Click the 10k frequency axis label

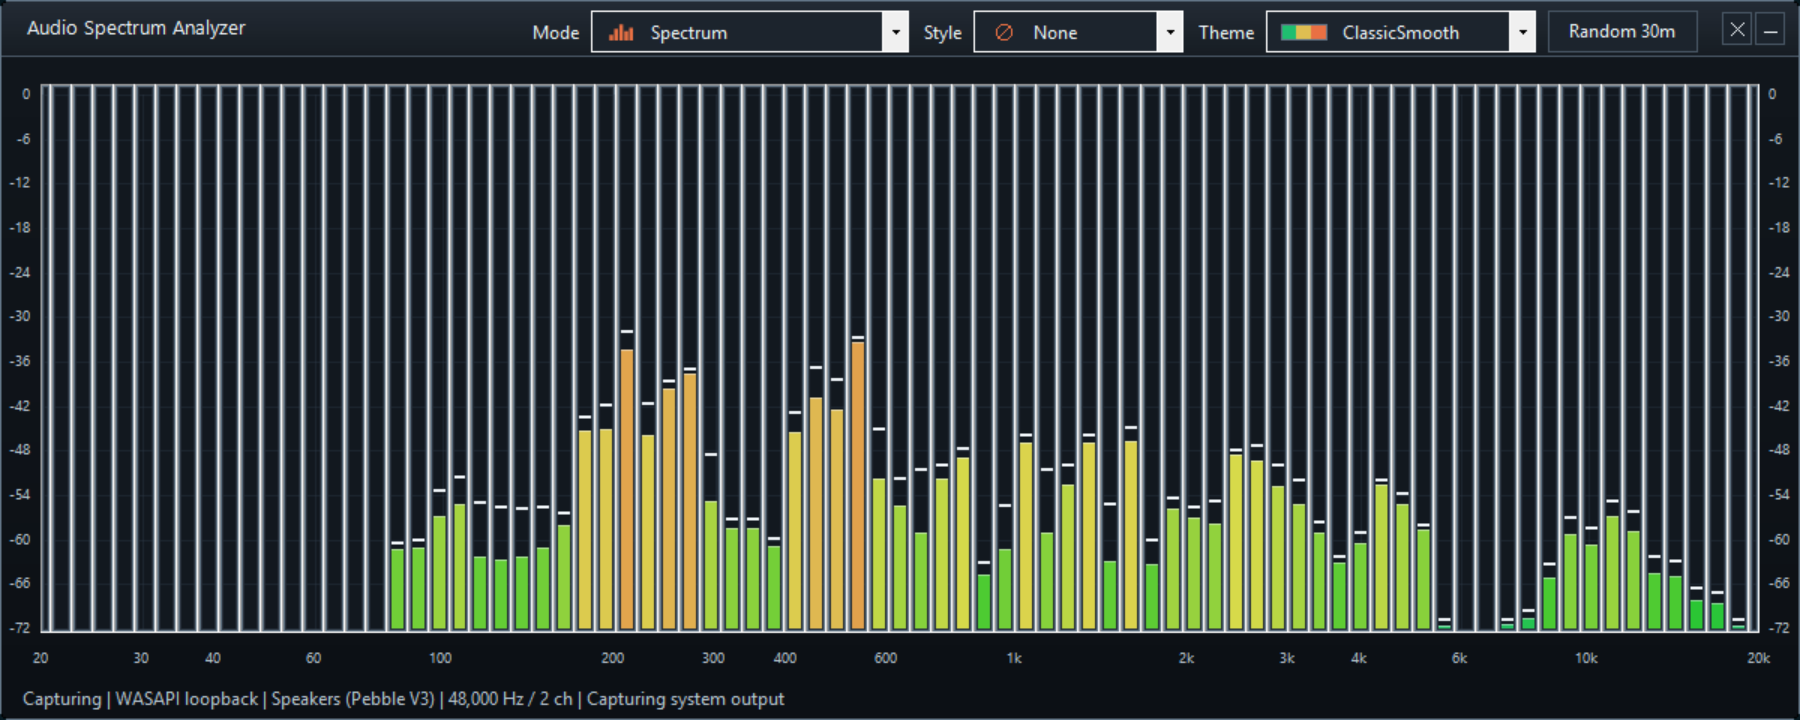[x=1586, y=658]
